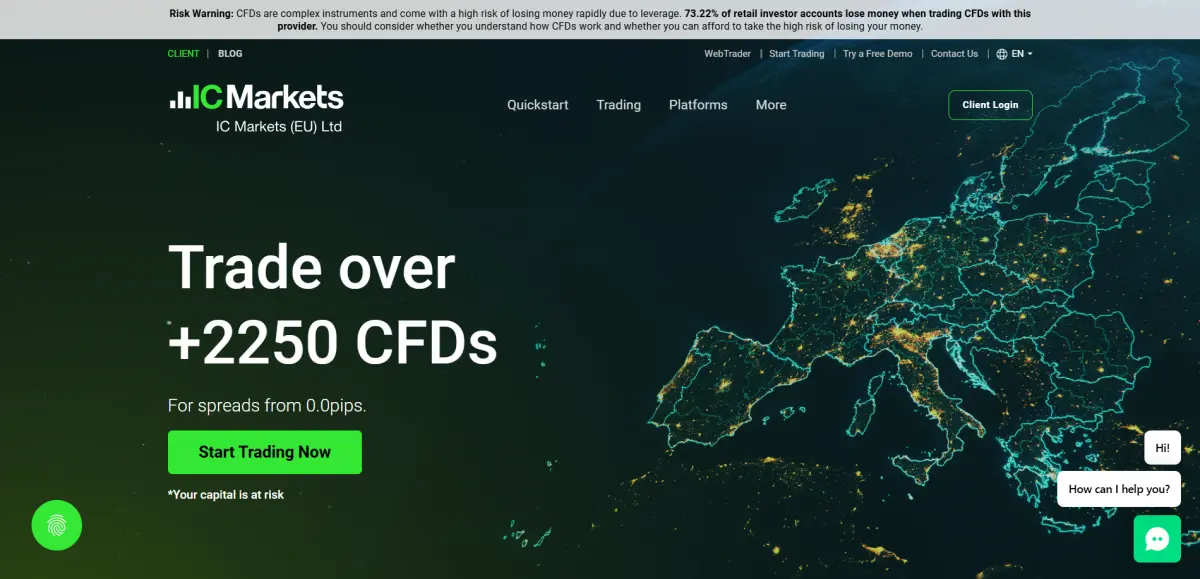Click 'How can I help you?' chat bubble

coord(1119,489)
